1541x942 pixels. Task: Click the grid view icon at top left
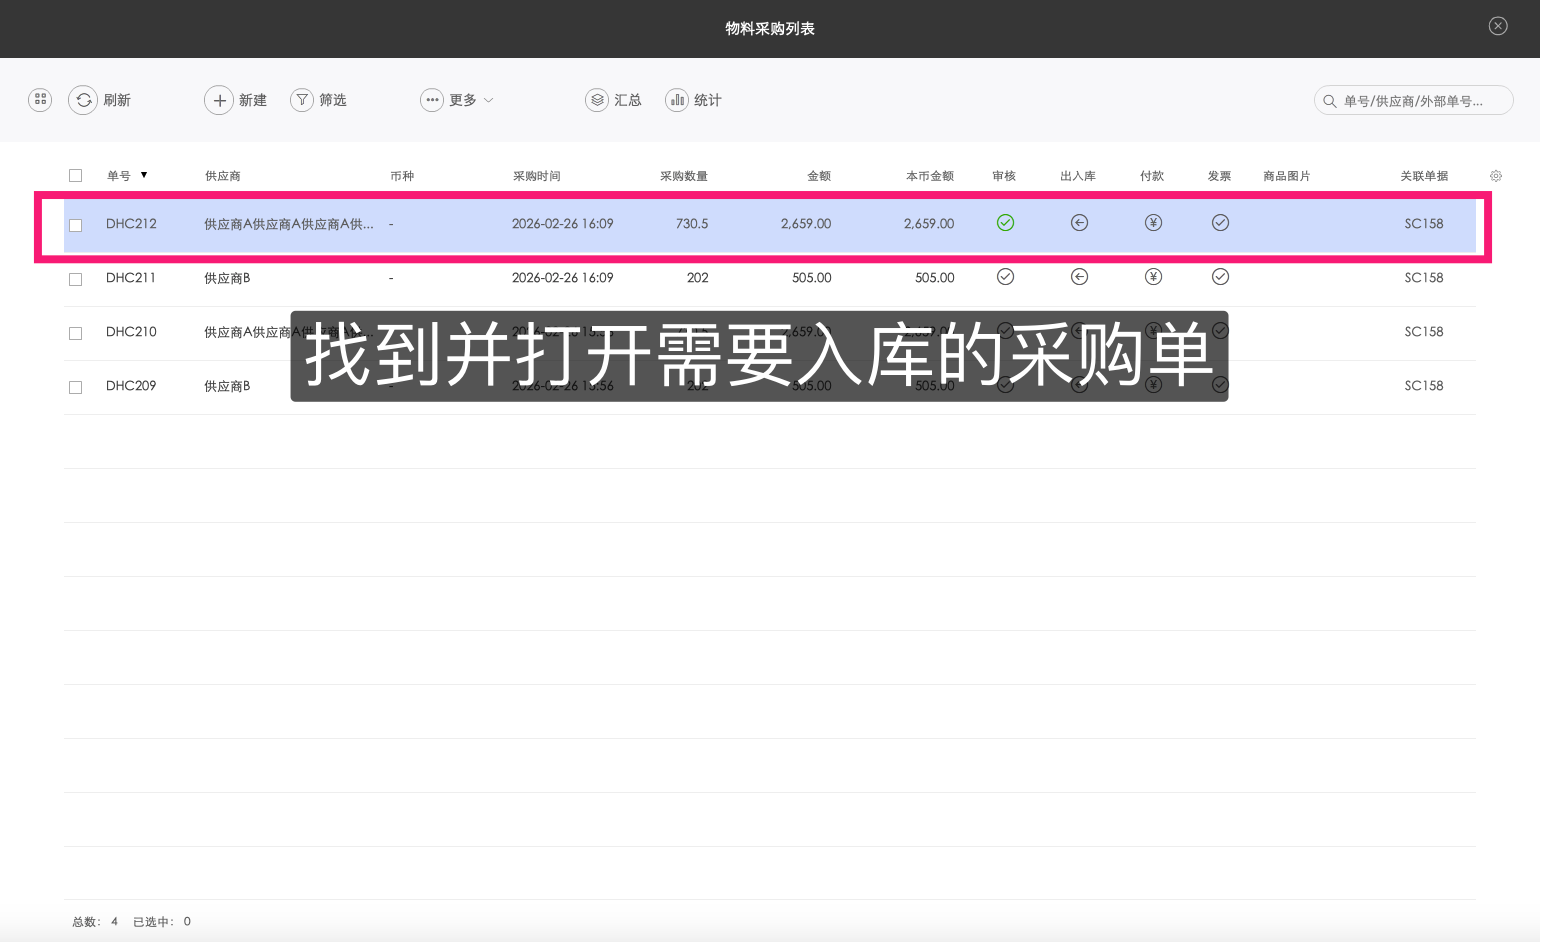39,100
